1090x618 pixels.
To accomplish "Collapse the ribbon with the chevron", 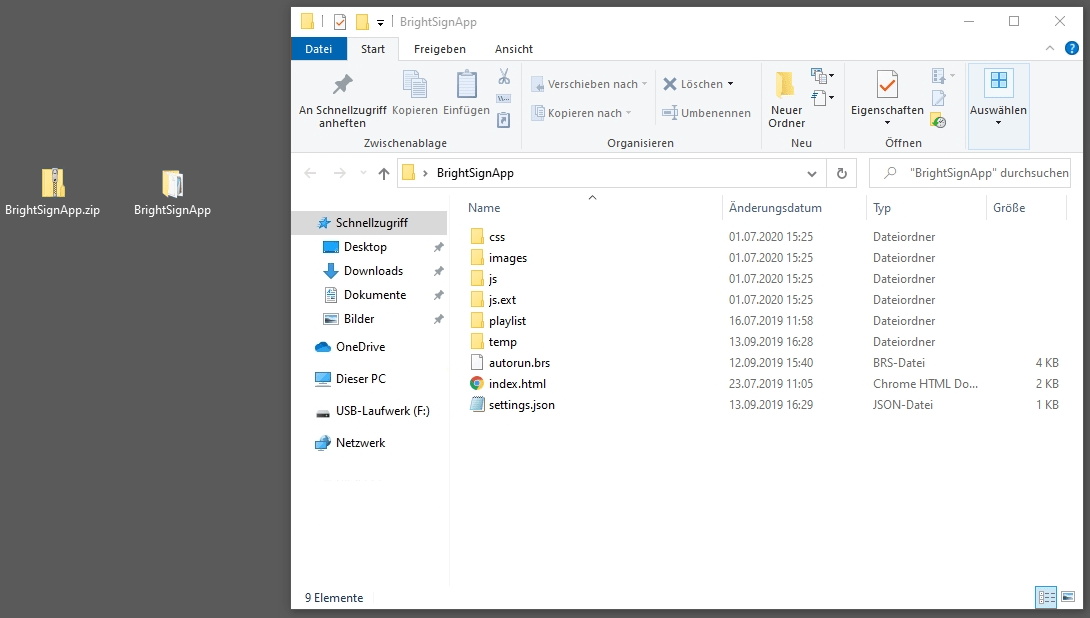I will click(x=1049, y=48).
